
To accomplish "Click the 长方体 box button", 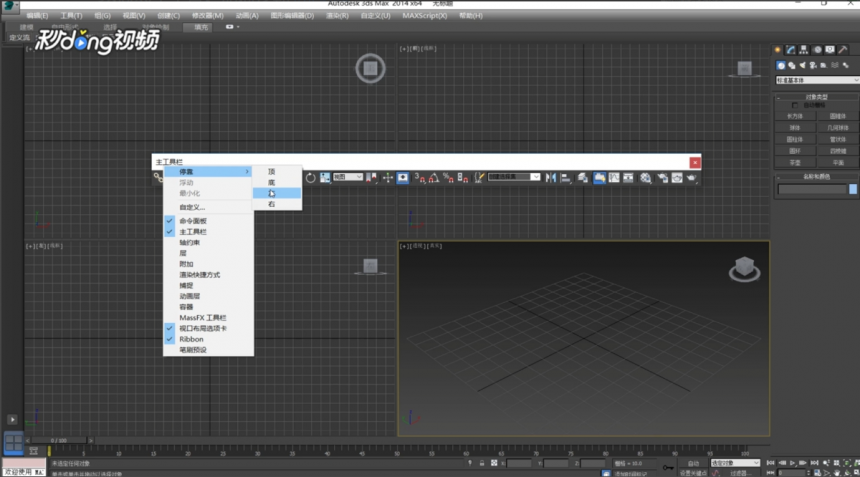I will pos(795,116).
